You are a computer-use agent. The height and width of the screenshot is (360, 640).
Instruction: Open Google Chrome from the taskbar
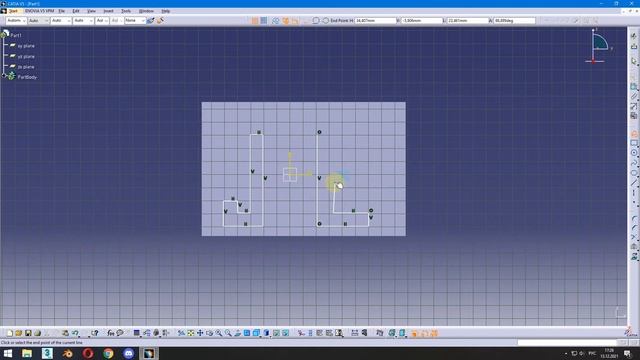click(x=108, y=353)
